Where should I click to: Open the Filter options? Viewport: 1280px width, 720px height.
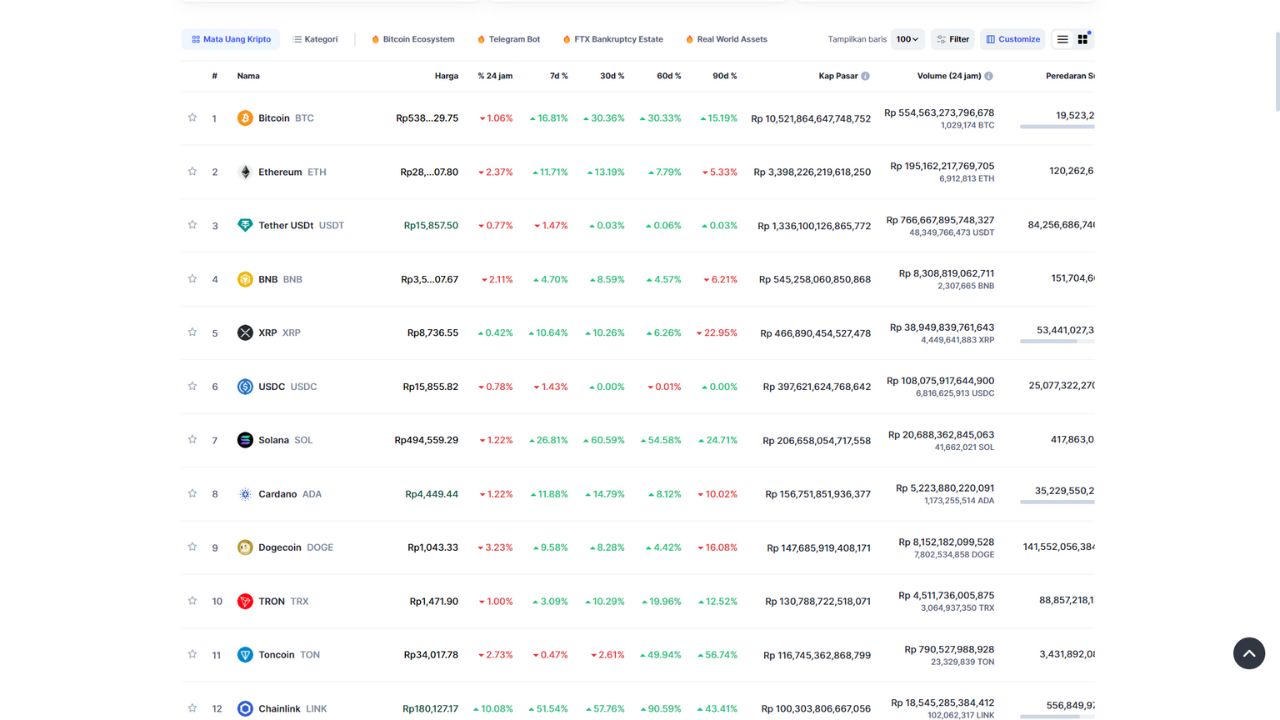pyautogui.click(x=952, y=39)
